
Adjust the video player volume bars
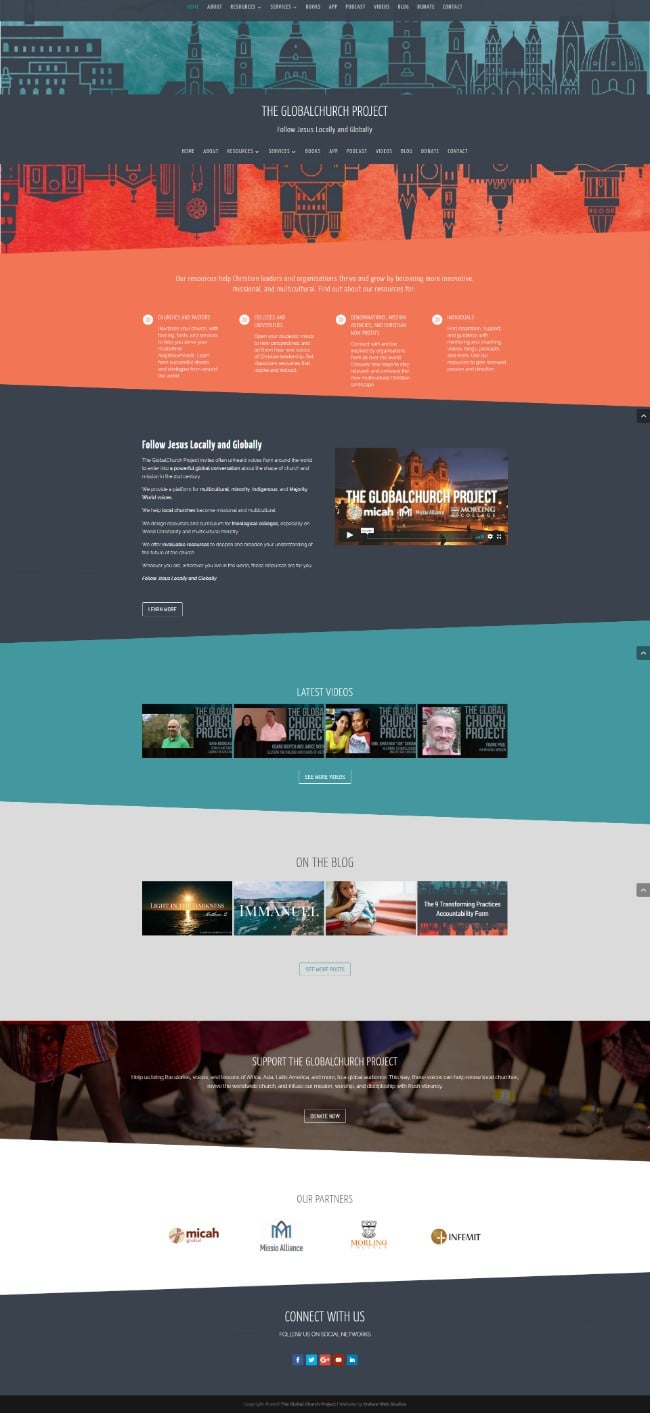(479, 536)
